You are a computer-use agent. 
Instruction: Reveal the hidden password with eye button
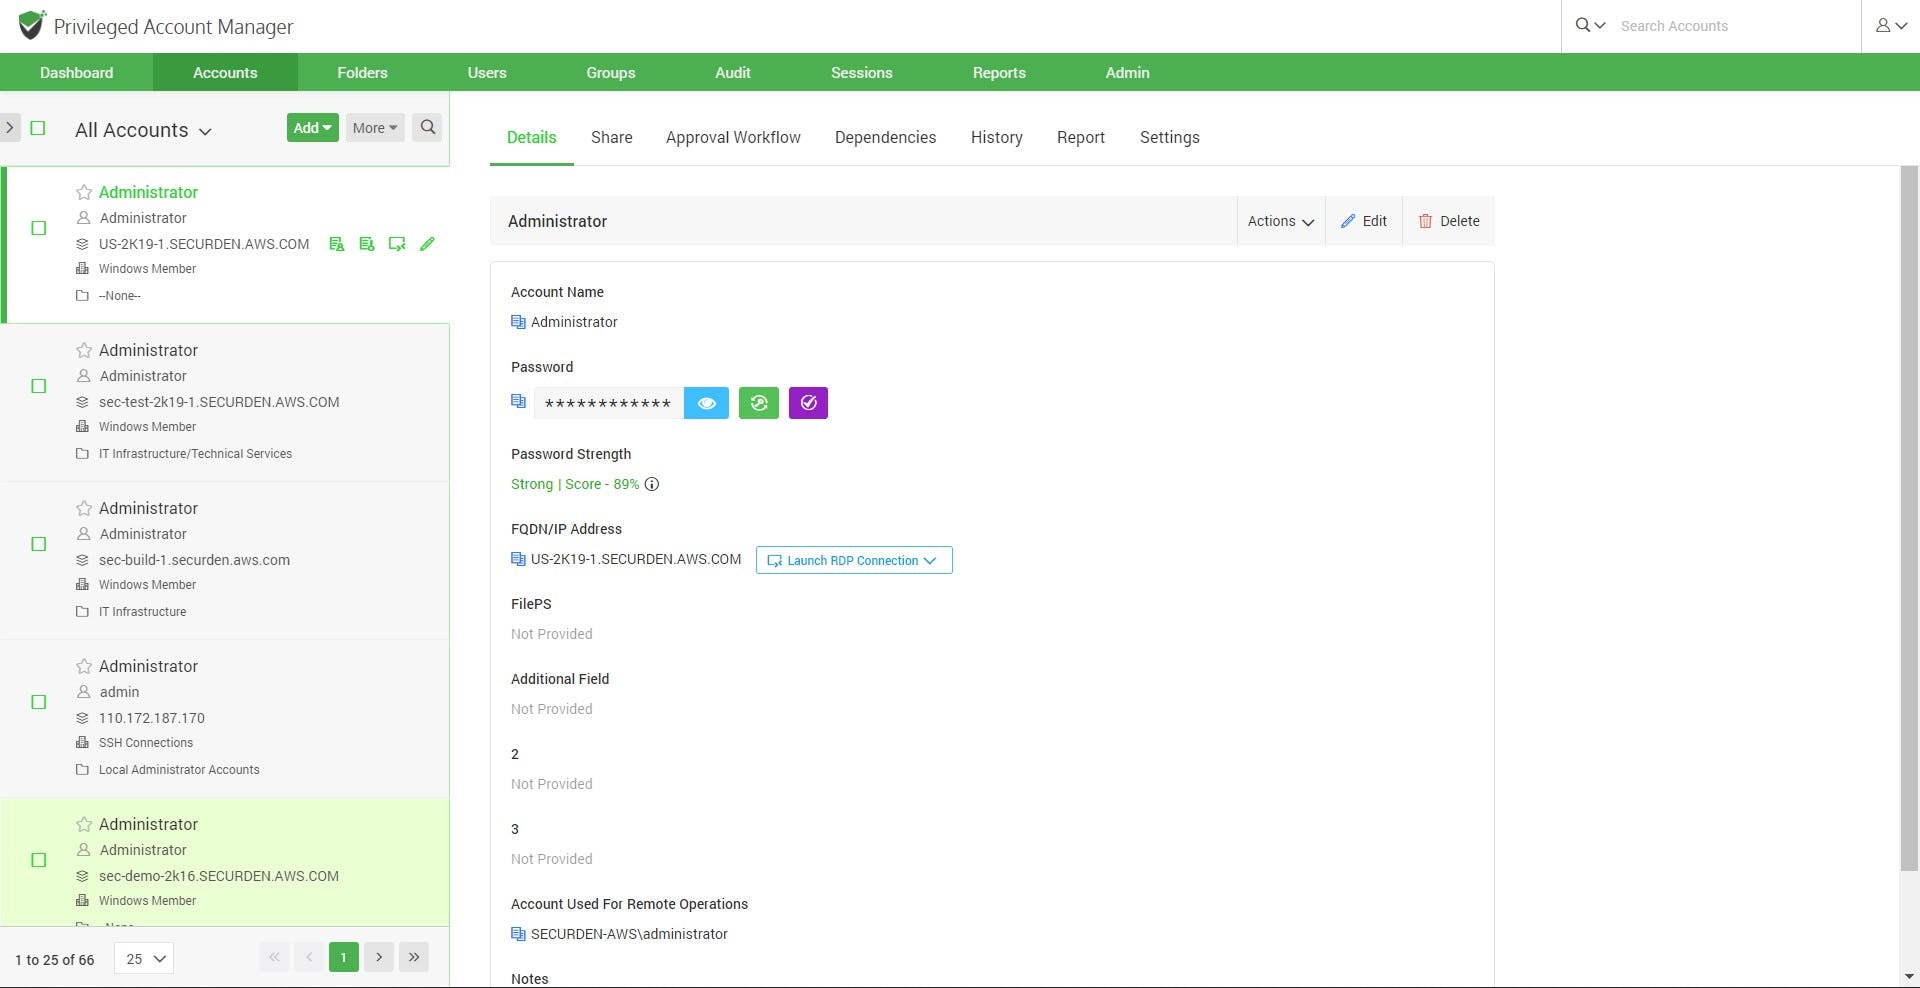pos(706,403)
